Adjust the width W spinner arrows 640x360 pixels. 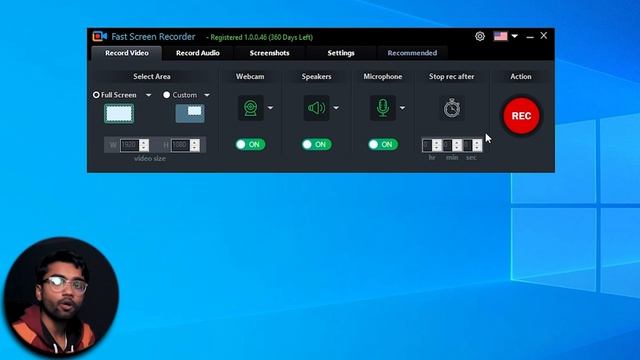pos(144,145)
